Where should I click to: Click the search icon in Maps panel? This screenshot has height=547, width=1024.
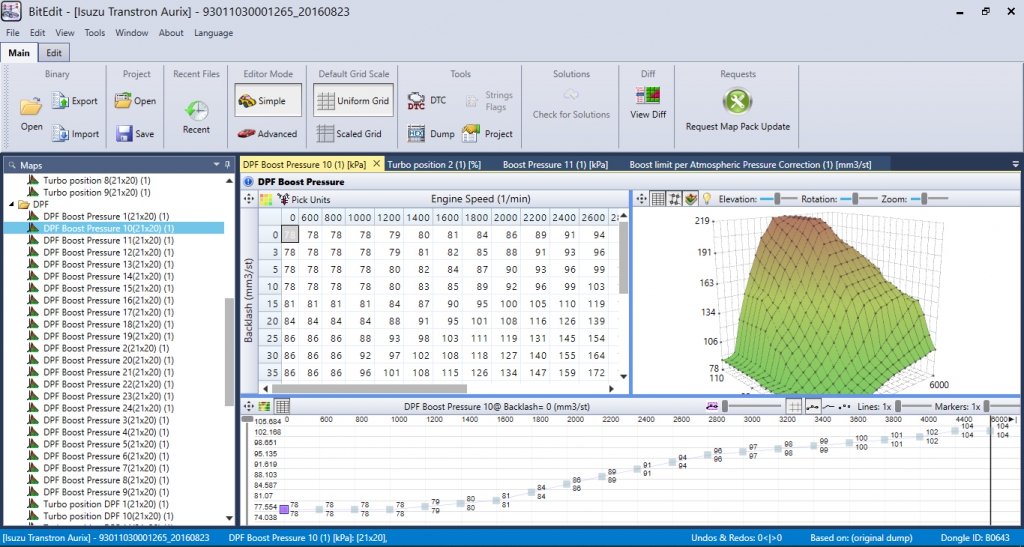coord(11,165)
